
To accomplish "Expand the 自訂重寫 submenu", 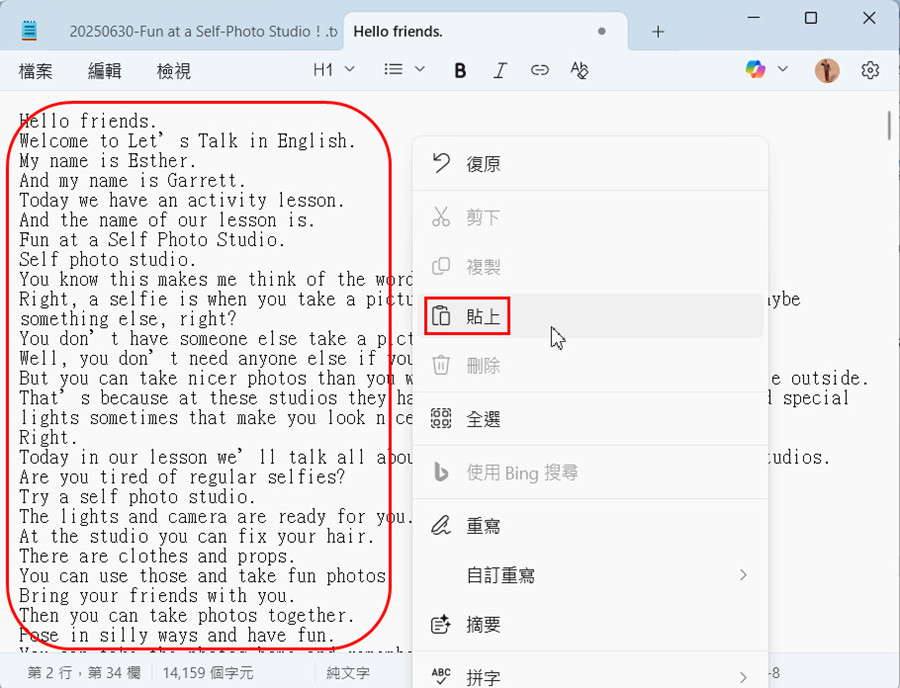I will pos(590,575).
